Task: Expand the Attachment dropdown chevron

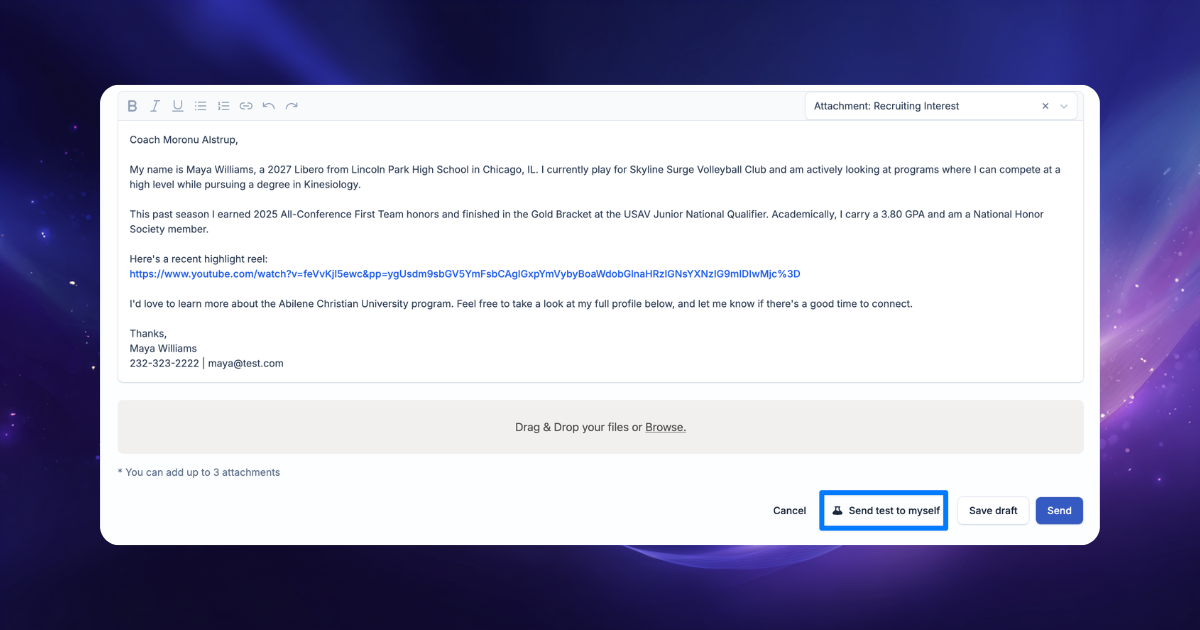Action: click(1064, 106)
